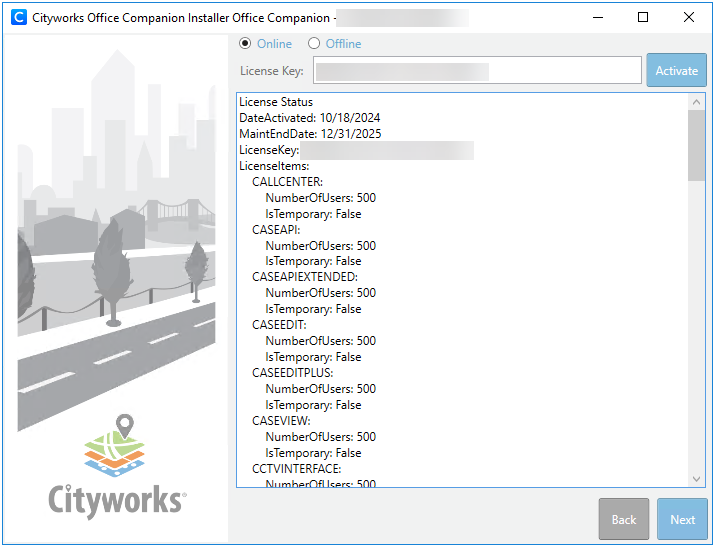Image resolution: width=714 pixels, height=546 pixels.
Task: Click the 'LicenseKey:' line in status box
Action: point(269,150)
